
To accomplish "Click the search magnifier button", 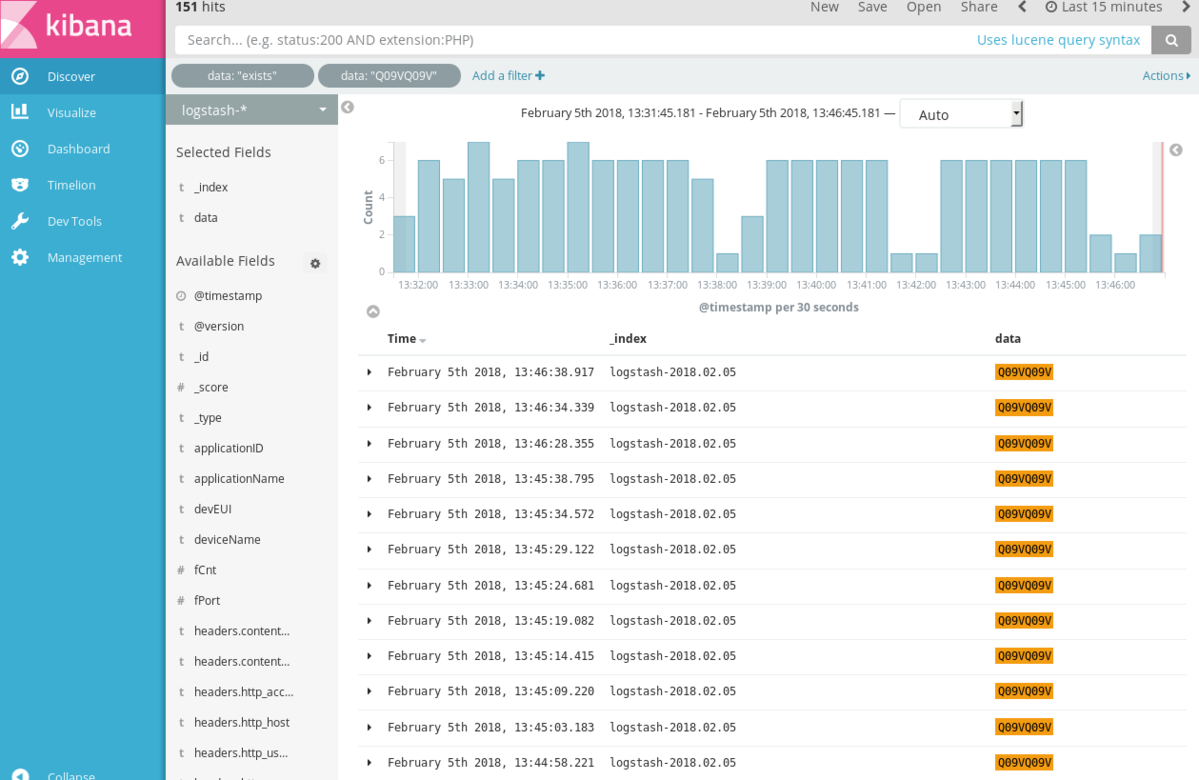I will tap(1171, 40).
